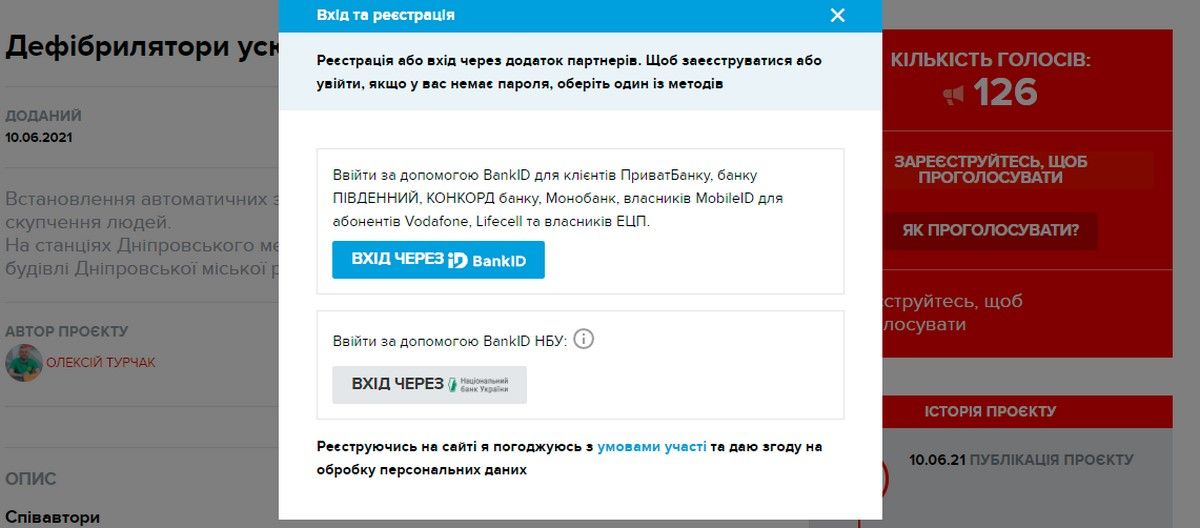The width and height of the screenshot is (1200, 528).
Task: Open the умовами участі link
Action: click(x=652, y=447)
